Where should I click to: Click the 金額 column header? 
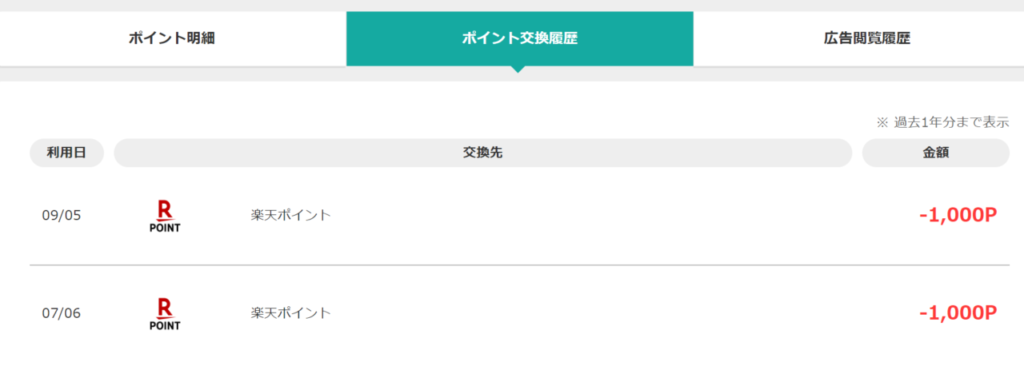pos(936,153)
